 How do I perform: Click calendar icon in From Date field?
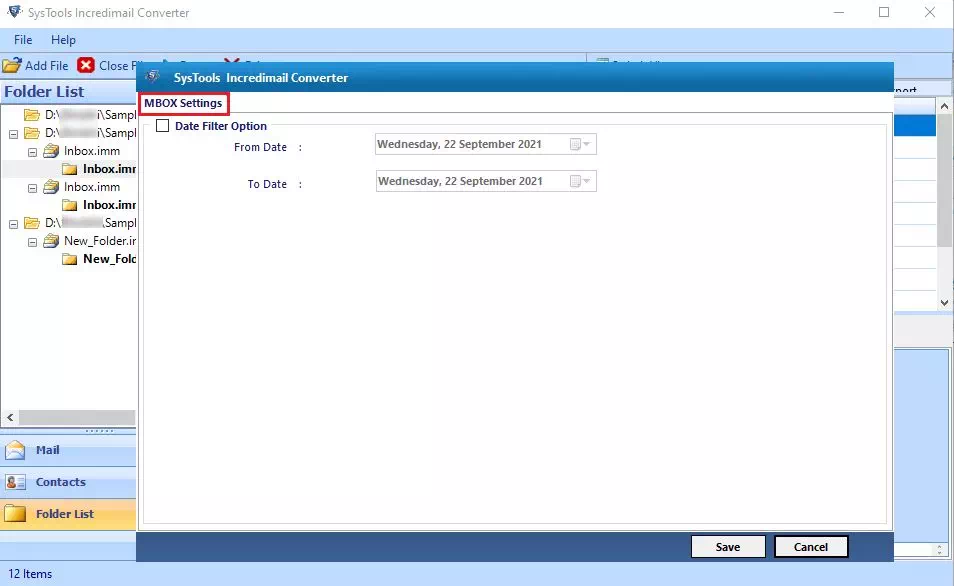tap(575, 144)
